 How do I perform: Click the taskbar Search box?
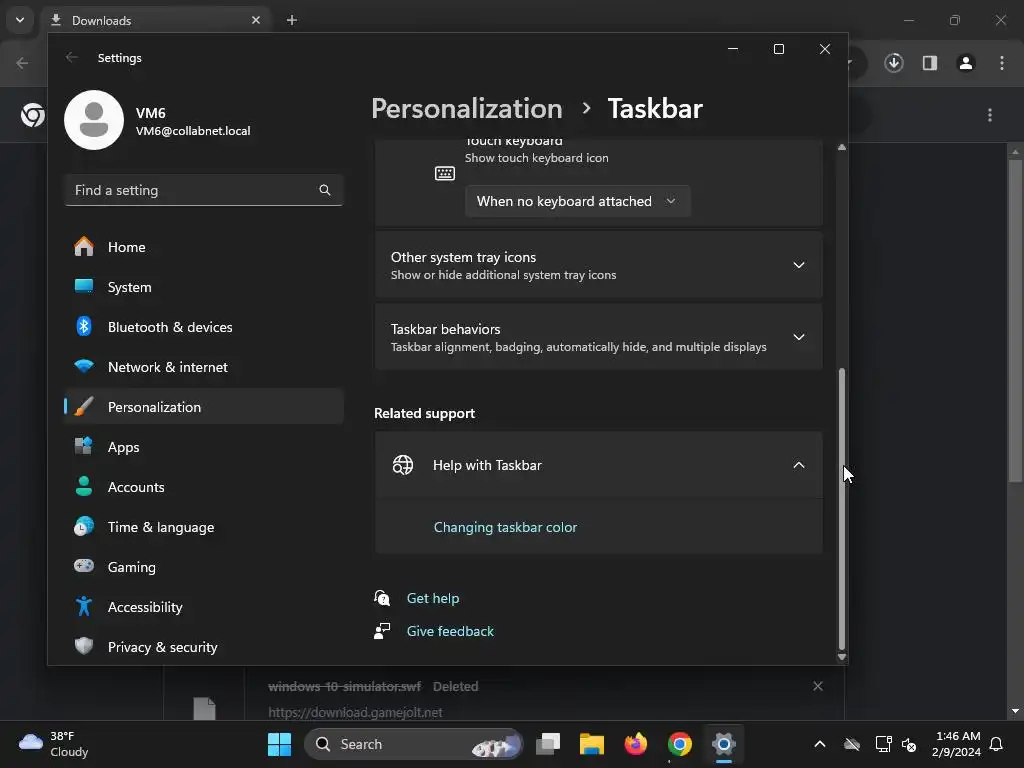pos(413,744)
